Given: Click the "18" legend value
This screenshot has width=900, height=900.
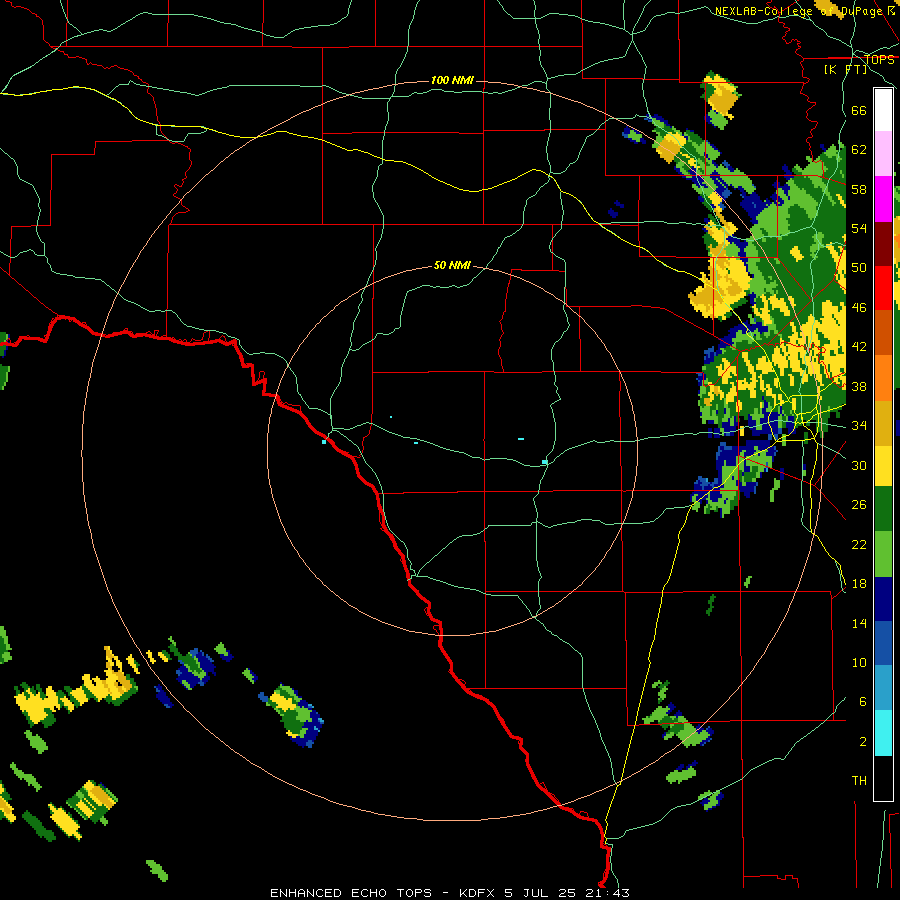Looking at the screenshot, I should [859, 584].
